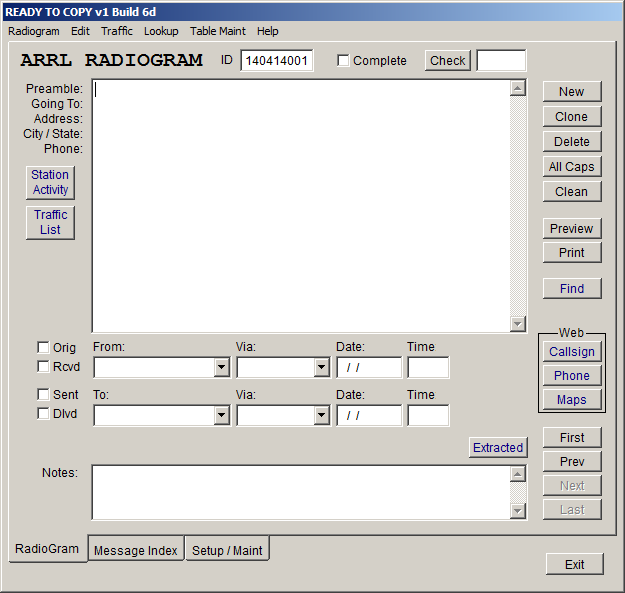The height and width of the screenshot is (593, 625).
Task: Click inside the Notes text box
Action: pos(301,493)
